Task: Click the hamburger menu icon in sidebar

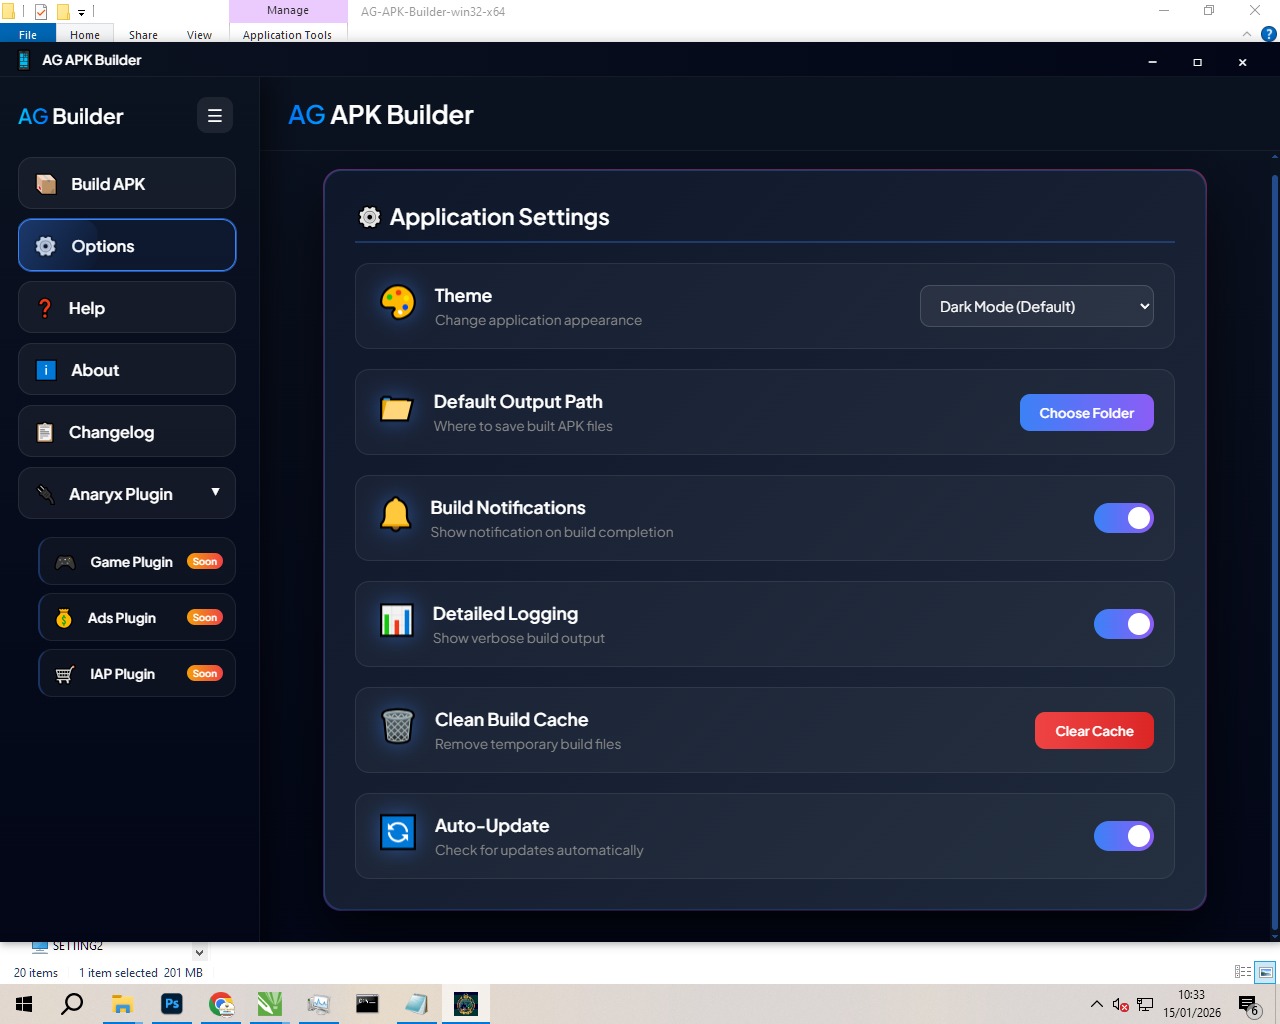Action: (215, 116)
